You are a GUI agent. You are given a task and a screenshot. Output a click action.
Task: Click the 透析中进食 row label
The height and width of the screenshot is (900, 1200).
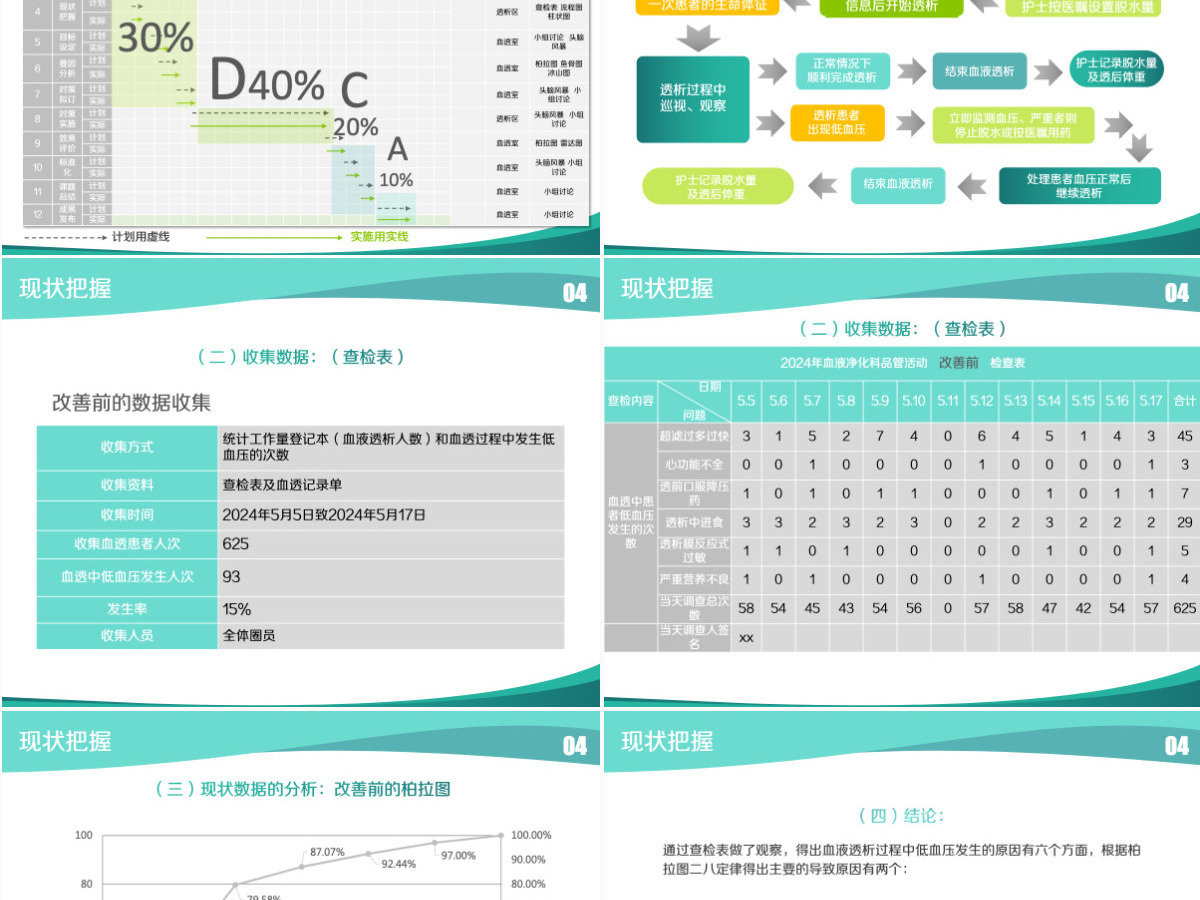(x=694, y=522)
